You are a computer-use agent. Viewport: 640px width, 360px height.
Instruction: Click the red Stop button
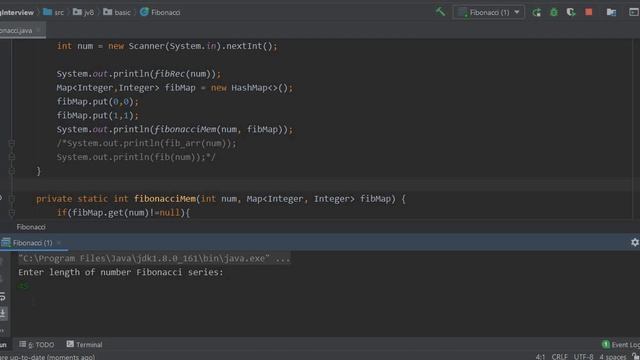(x=589, y=12)
